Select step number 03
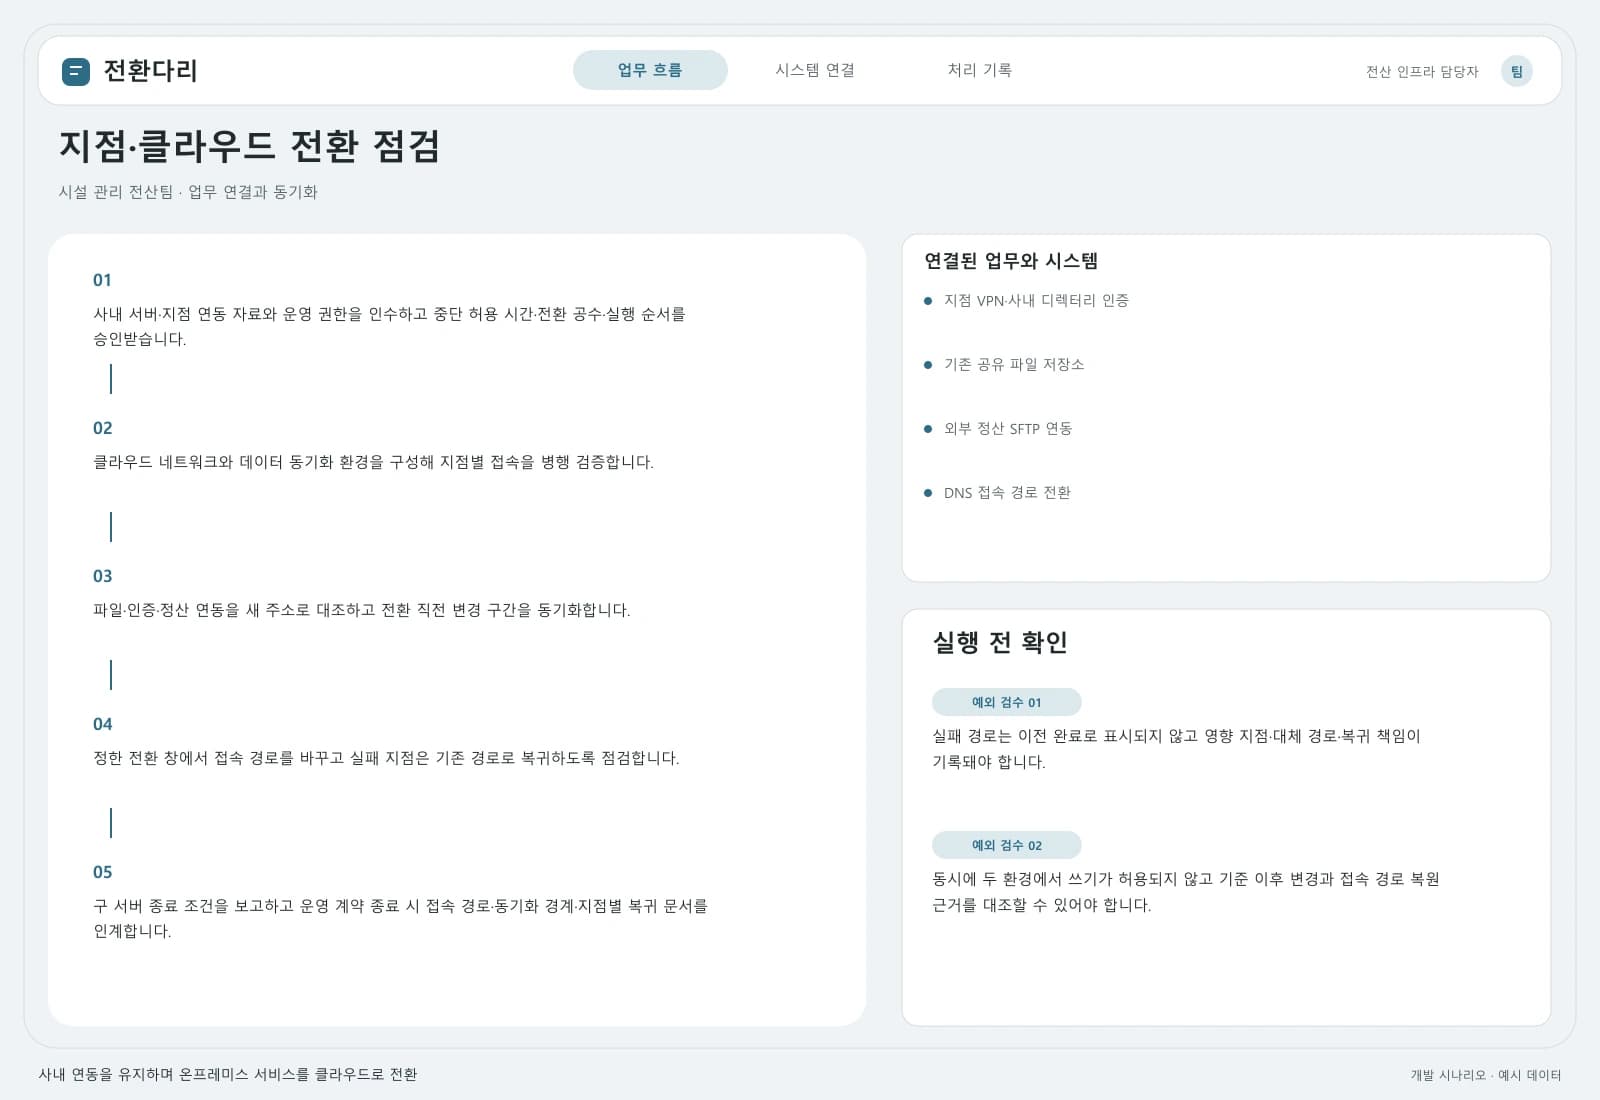 (x=102, y=576)
